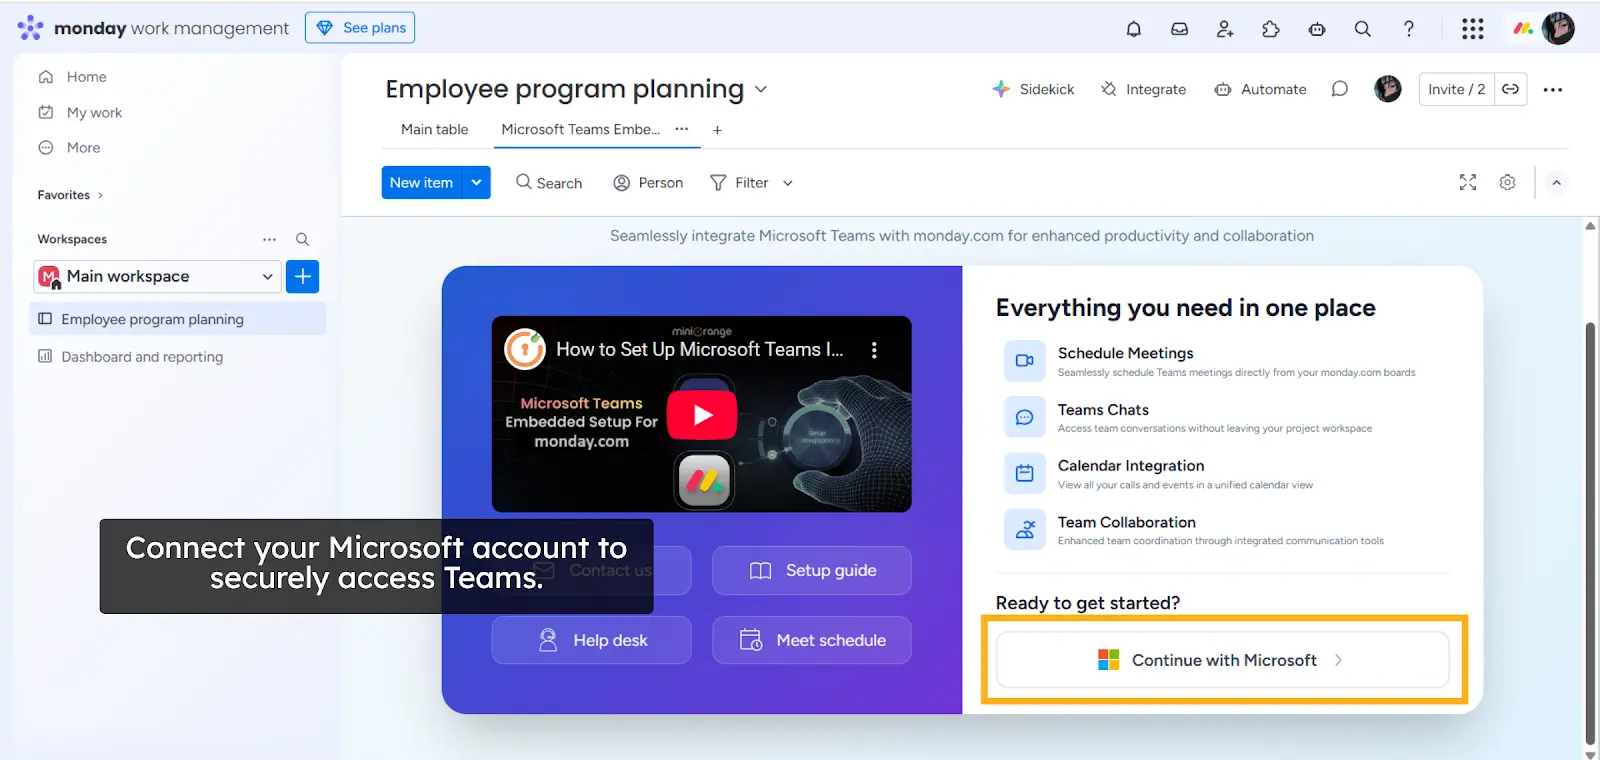Open the Main workspace selector dropdown
This screenshot has width=1600, height=760.
coord(158,276)
